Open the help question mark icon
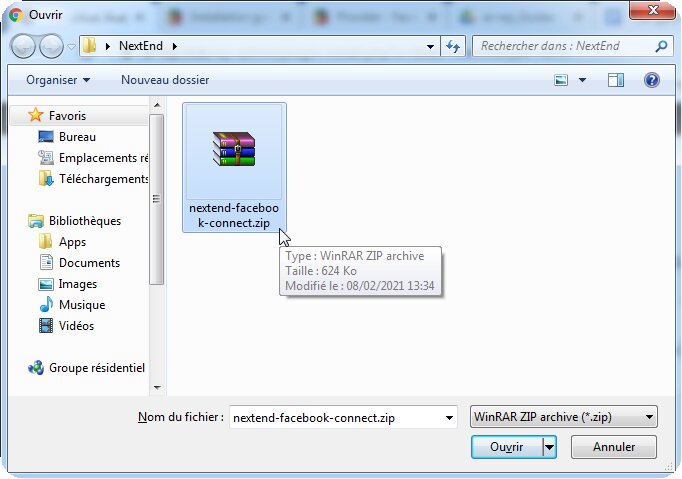 coord(652,79)
